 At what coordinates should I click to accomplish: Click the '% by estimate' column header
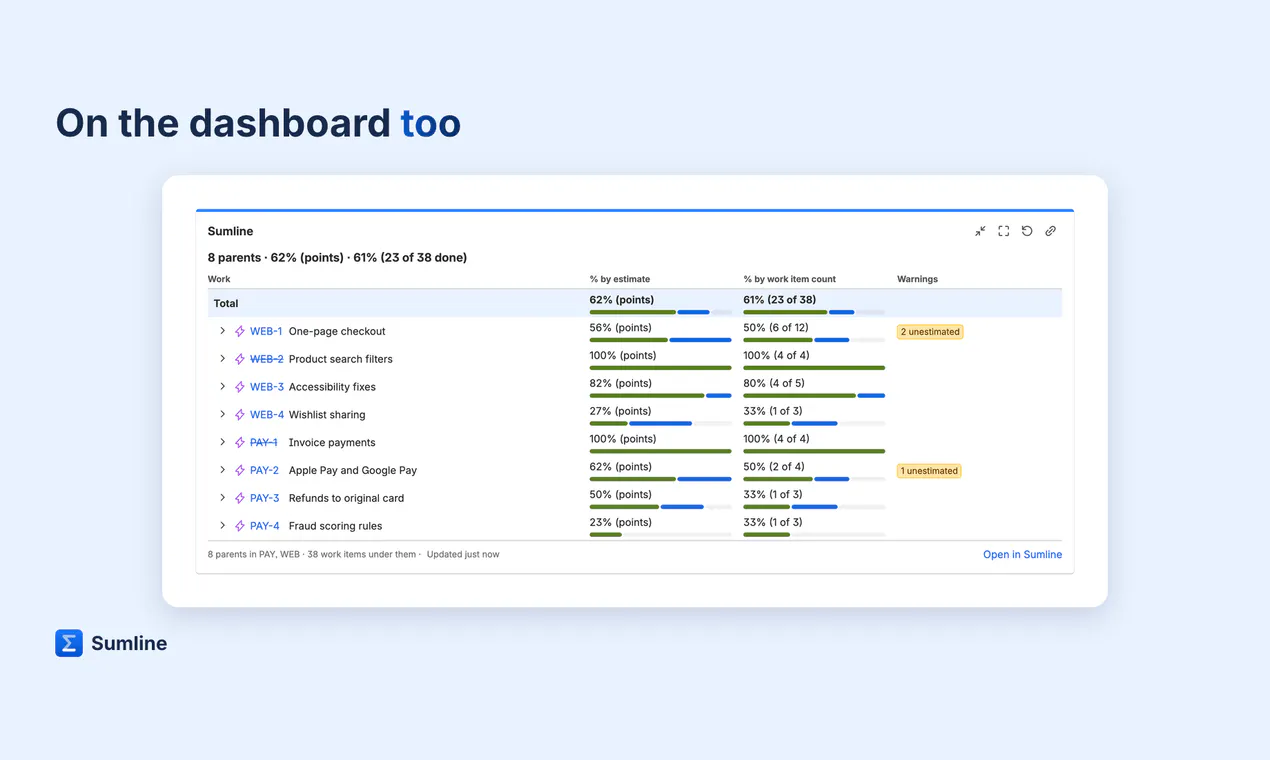coord(620,279)
